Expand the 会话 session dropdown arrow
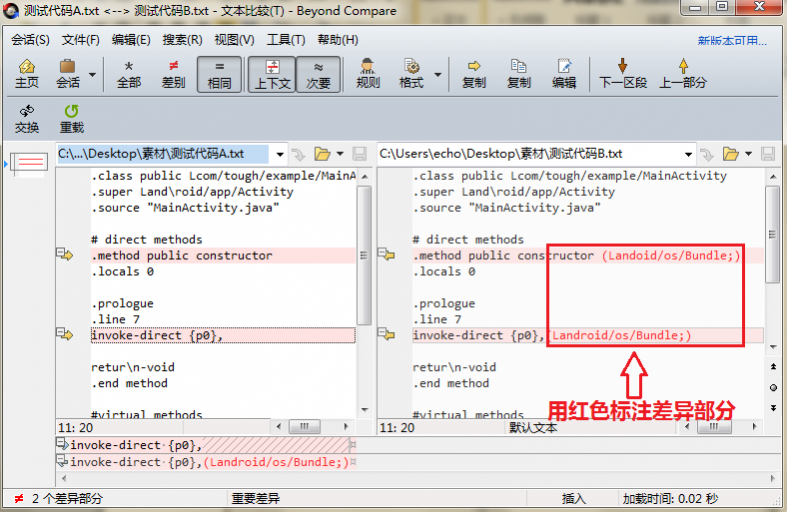787x512 pixels. click(x=93, y=74)
